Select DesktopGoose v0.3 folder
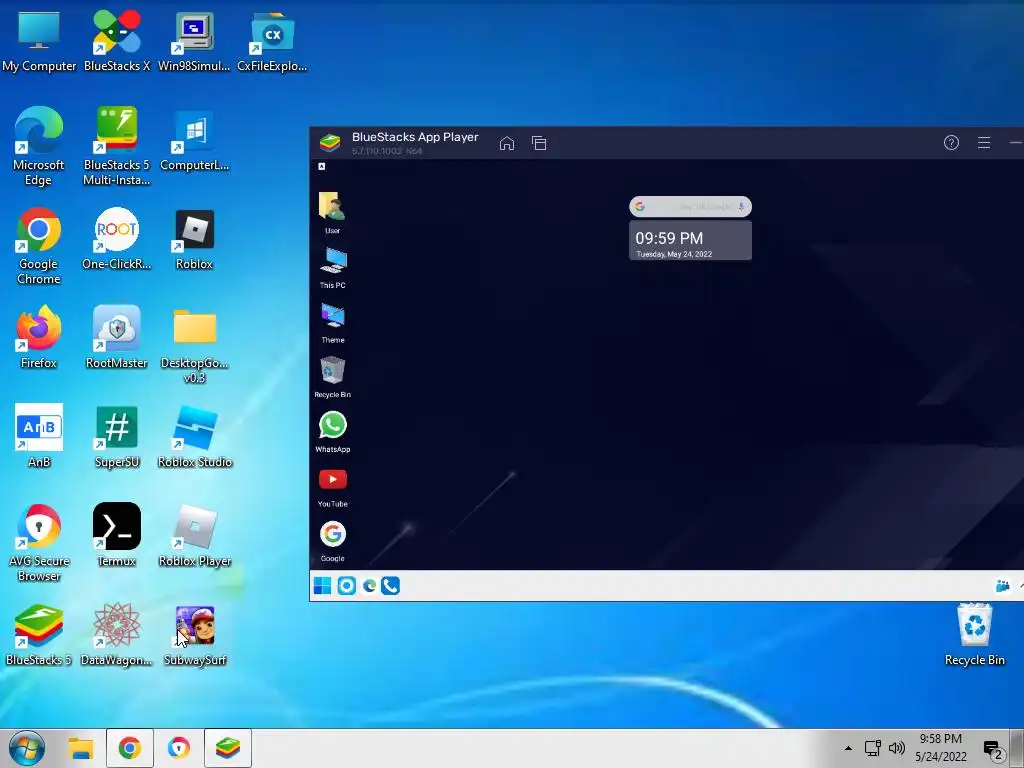Screen dimensions: 1024x768 [194, 345]
